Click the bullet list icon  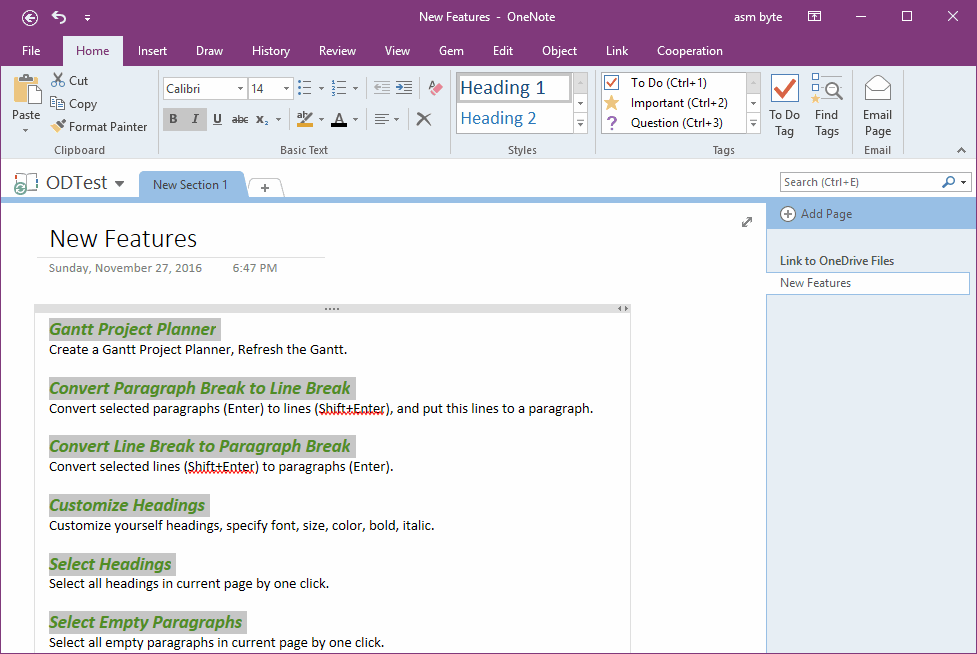point(305,88)
